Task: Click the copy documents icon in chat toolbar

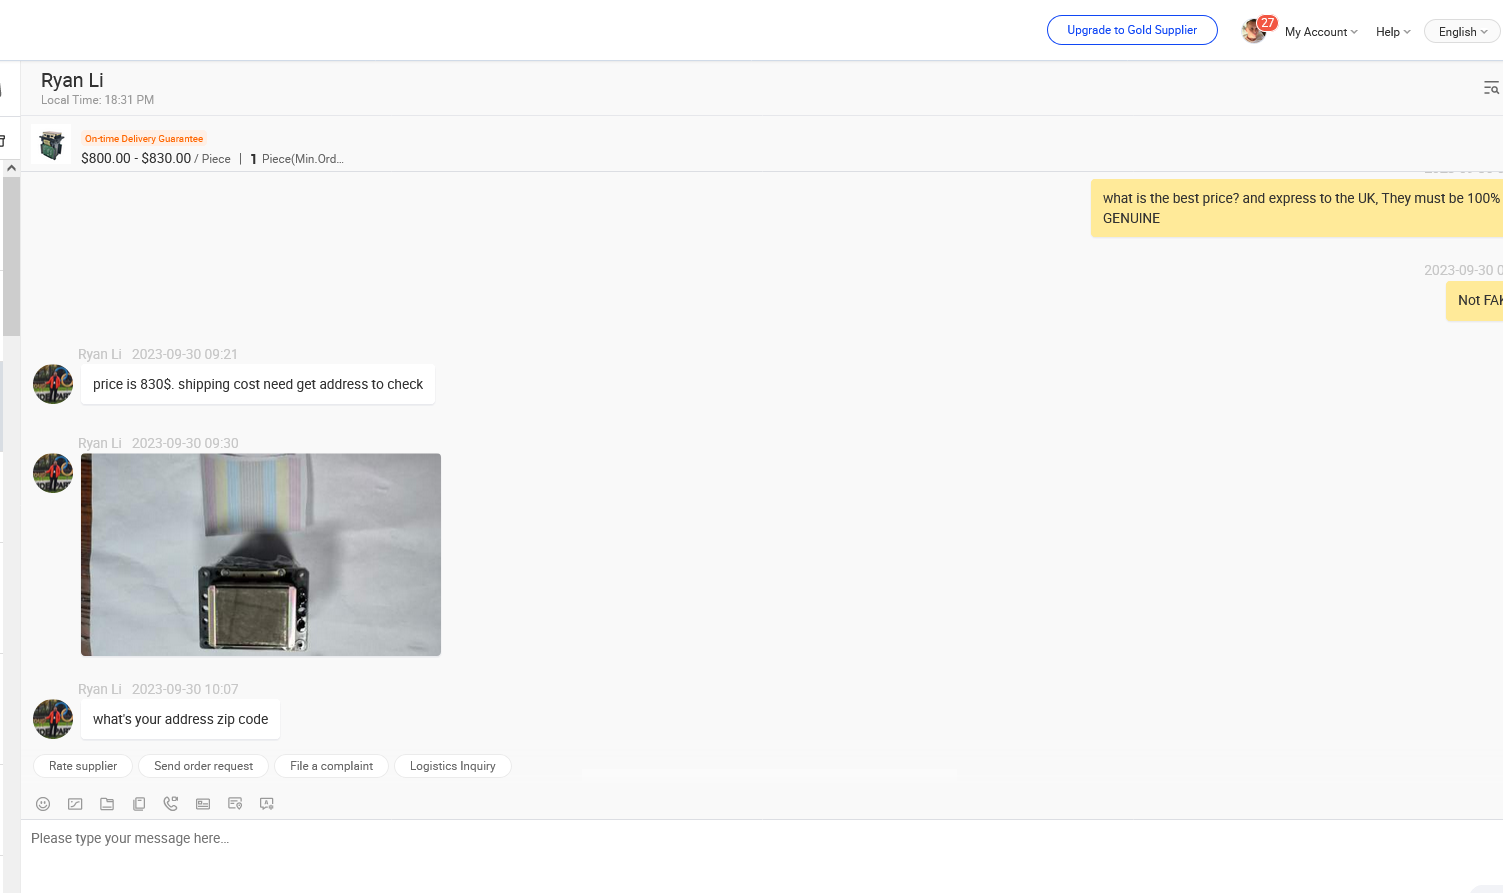Action: coord(139,804)
